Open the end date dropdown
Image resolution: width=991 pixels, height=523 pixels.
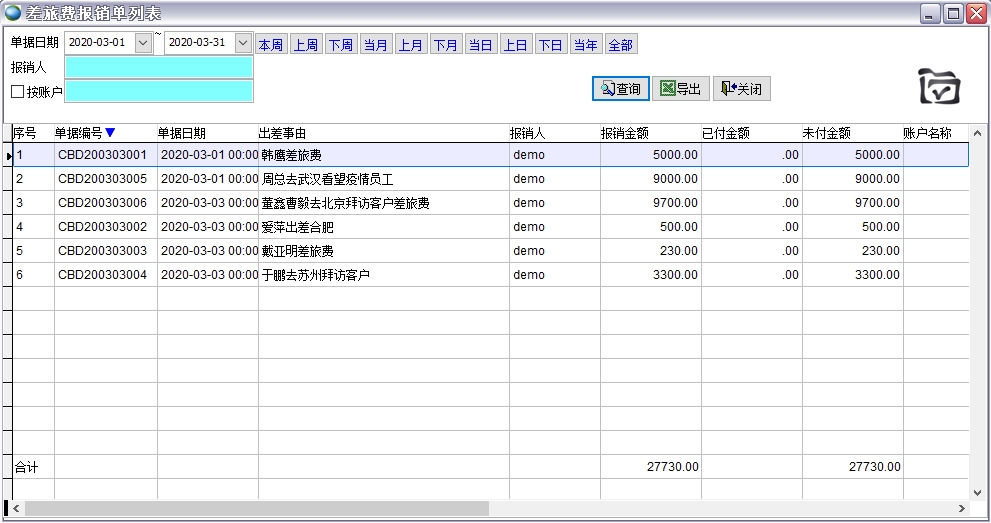tap(243, 43)
